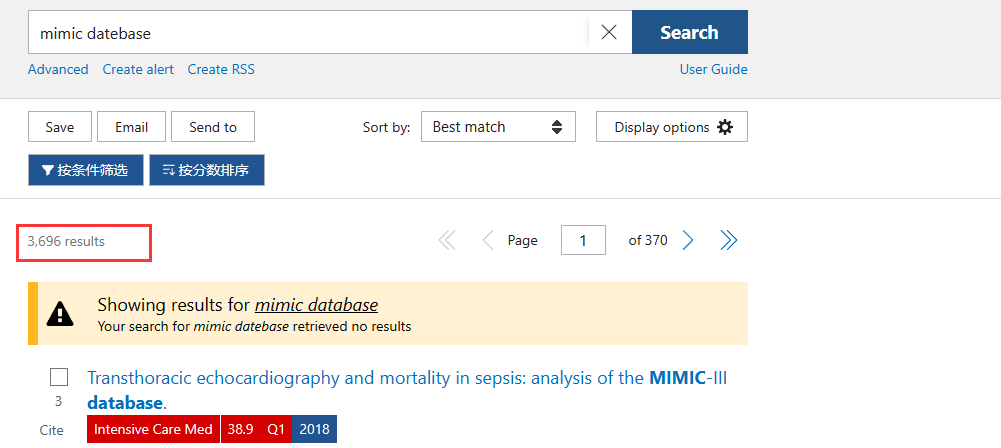This screenshot has width=1001, height=448.
Task: Open the Send to menu
Action: pyautogui.click(x=213, y=127)
